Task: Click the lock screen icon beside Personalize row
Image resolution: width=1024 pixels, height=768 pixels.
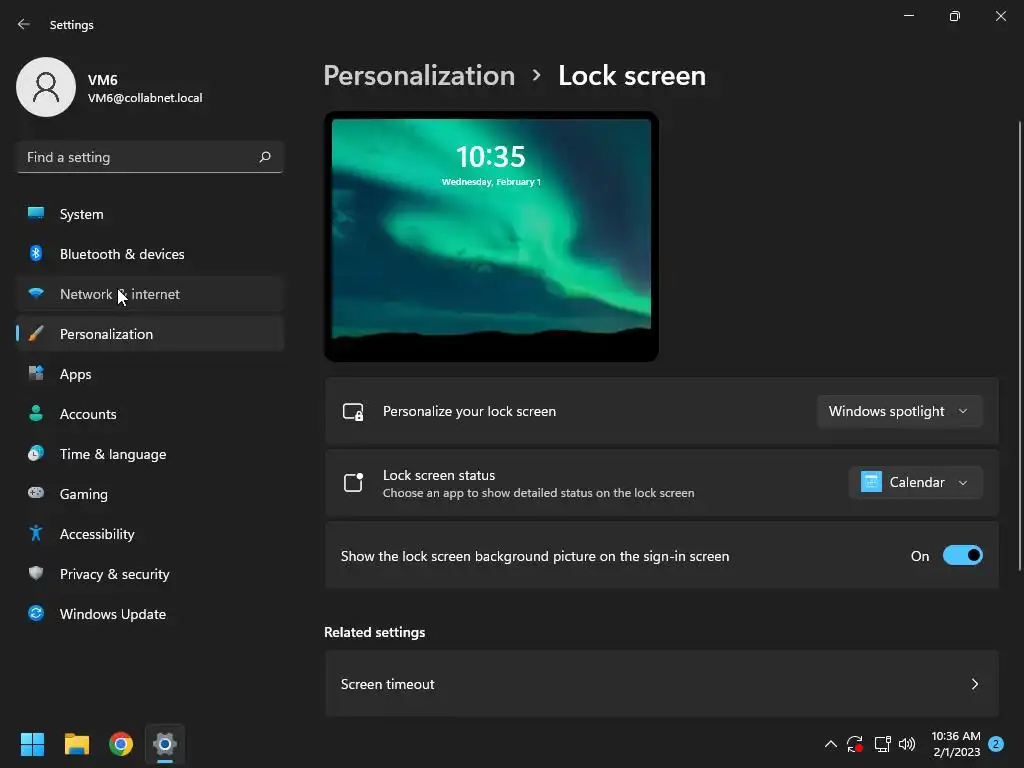Action: pos(353,411)
